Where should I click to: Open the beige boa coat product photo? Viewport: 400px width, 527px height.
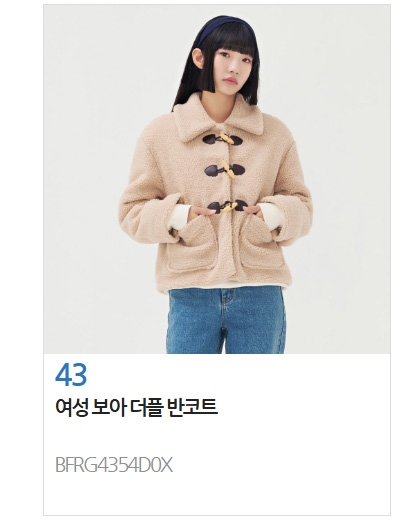(217, 179)
